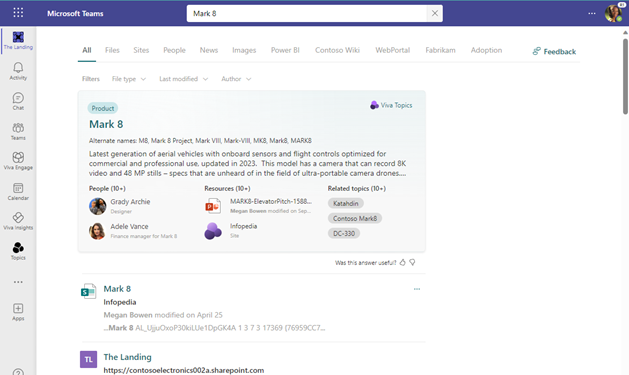Switch to the Images tab
This screenshot has width=629, height=375.
point(244,50)
